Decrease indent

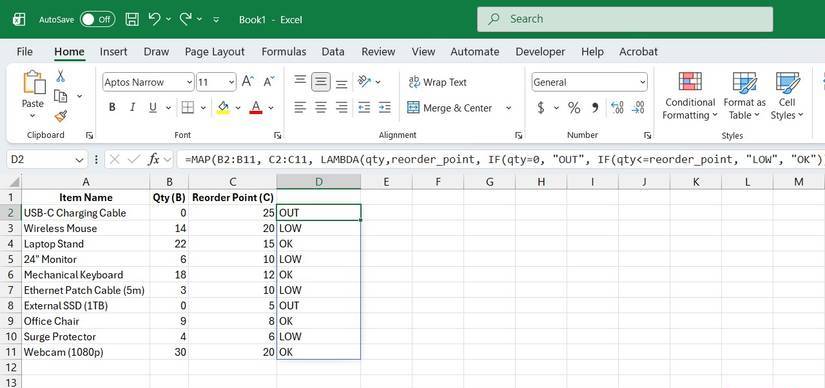coord(364,108)
